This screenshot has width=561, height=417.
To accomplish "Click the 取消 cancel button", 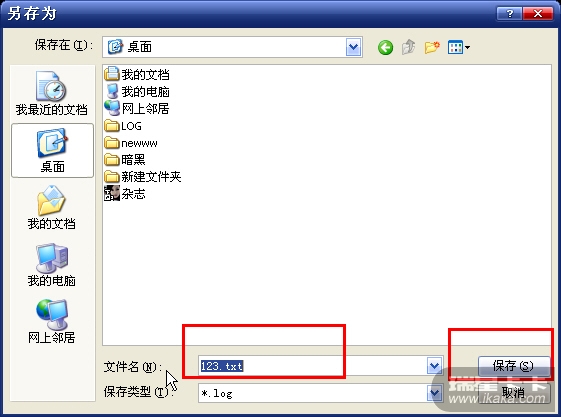I will (513, 393).
